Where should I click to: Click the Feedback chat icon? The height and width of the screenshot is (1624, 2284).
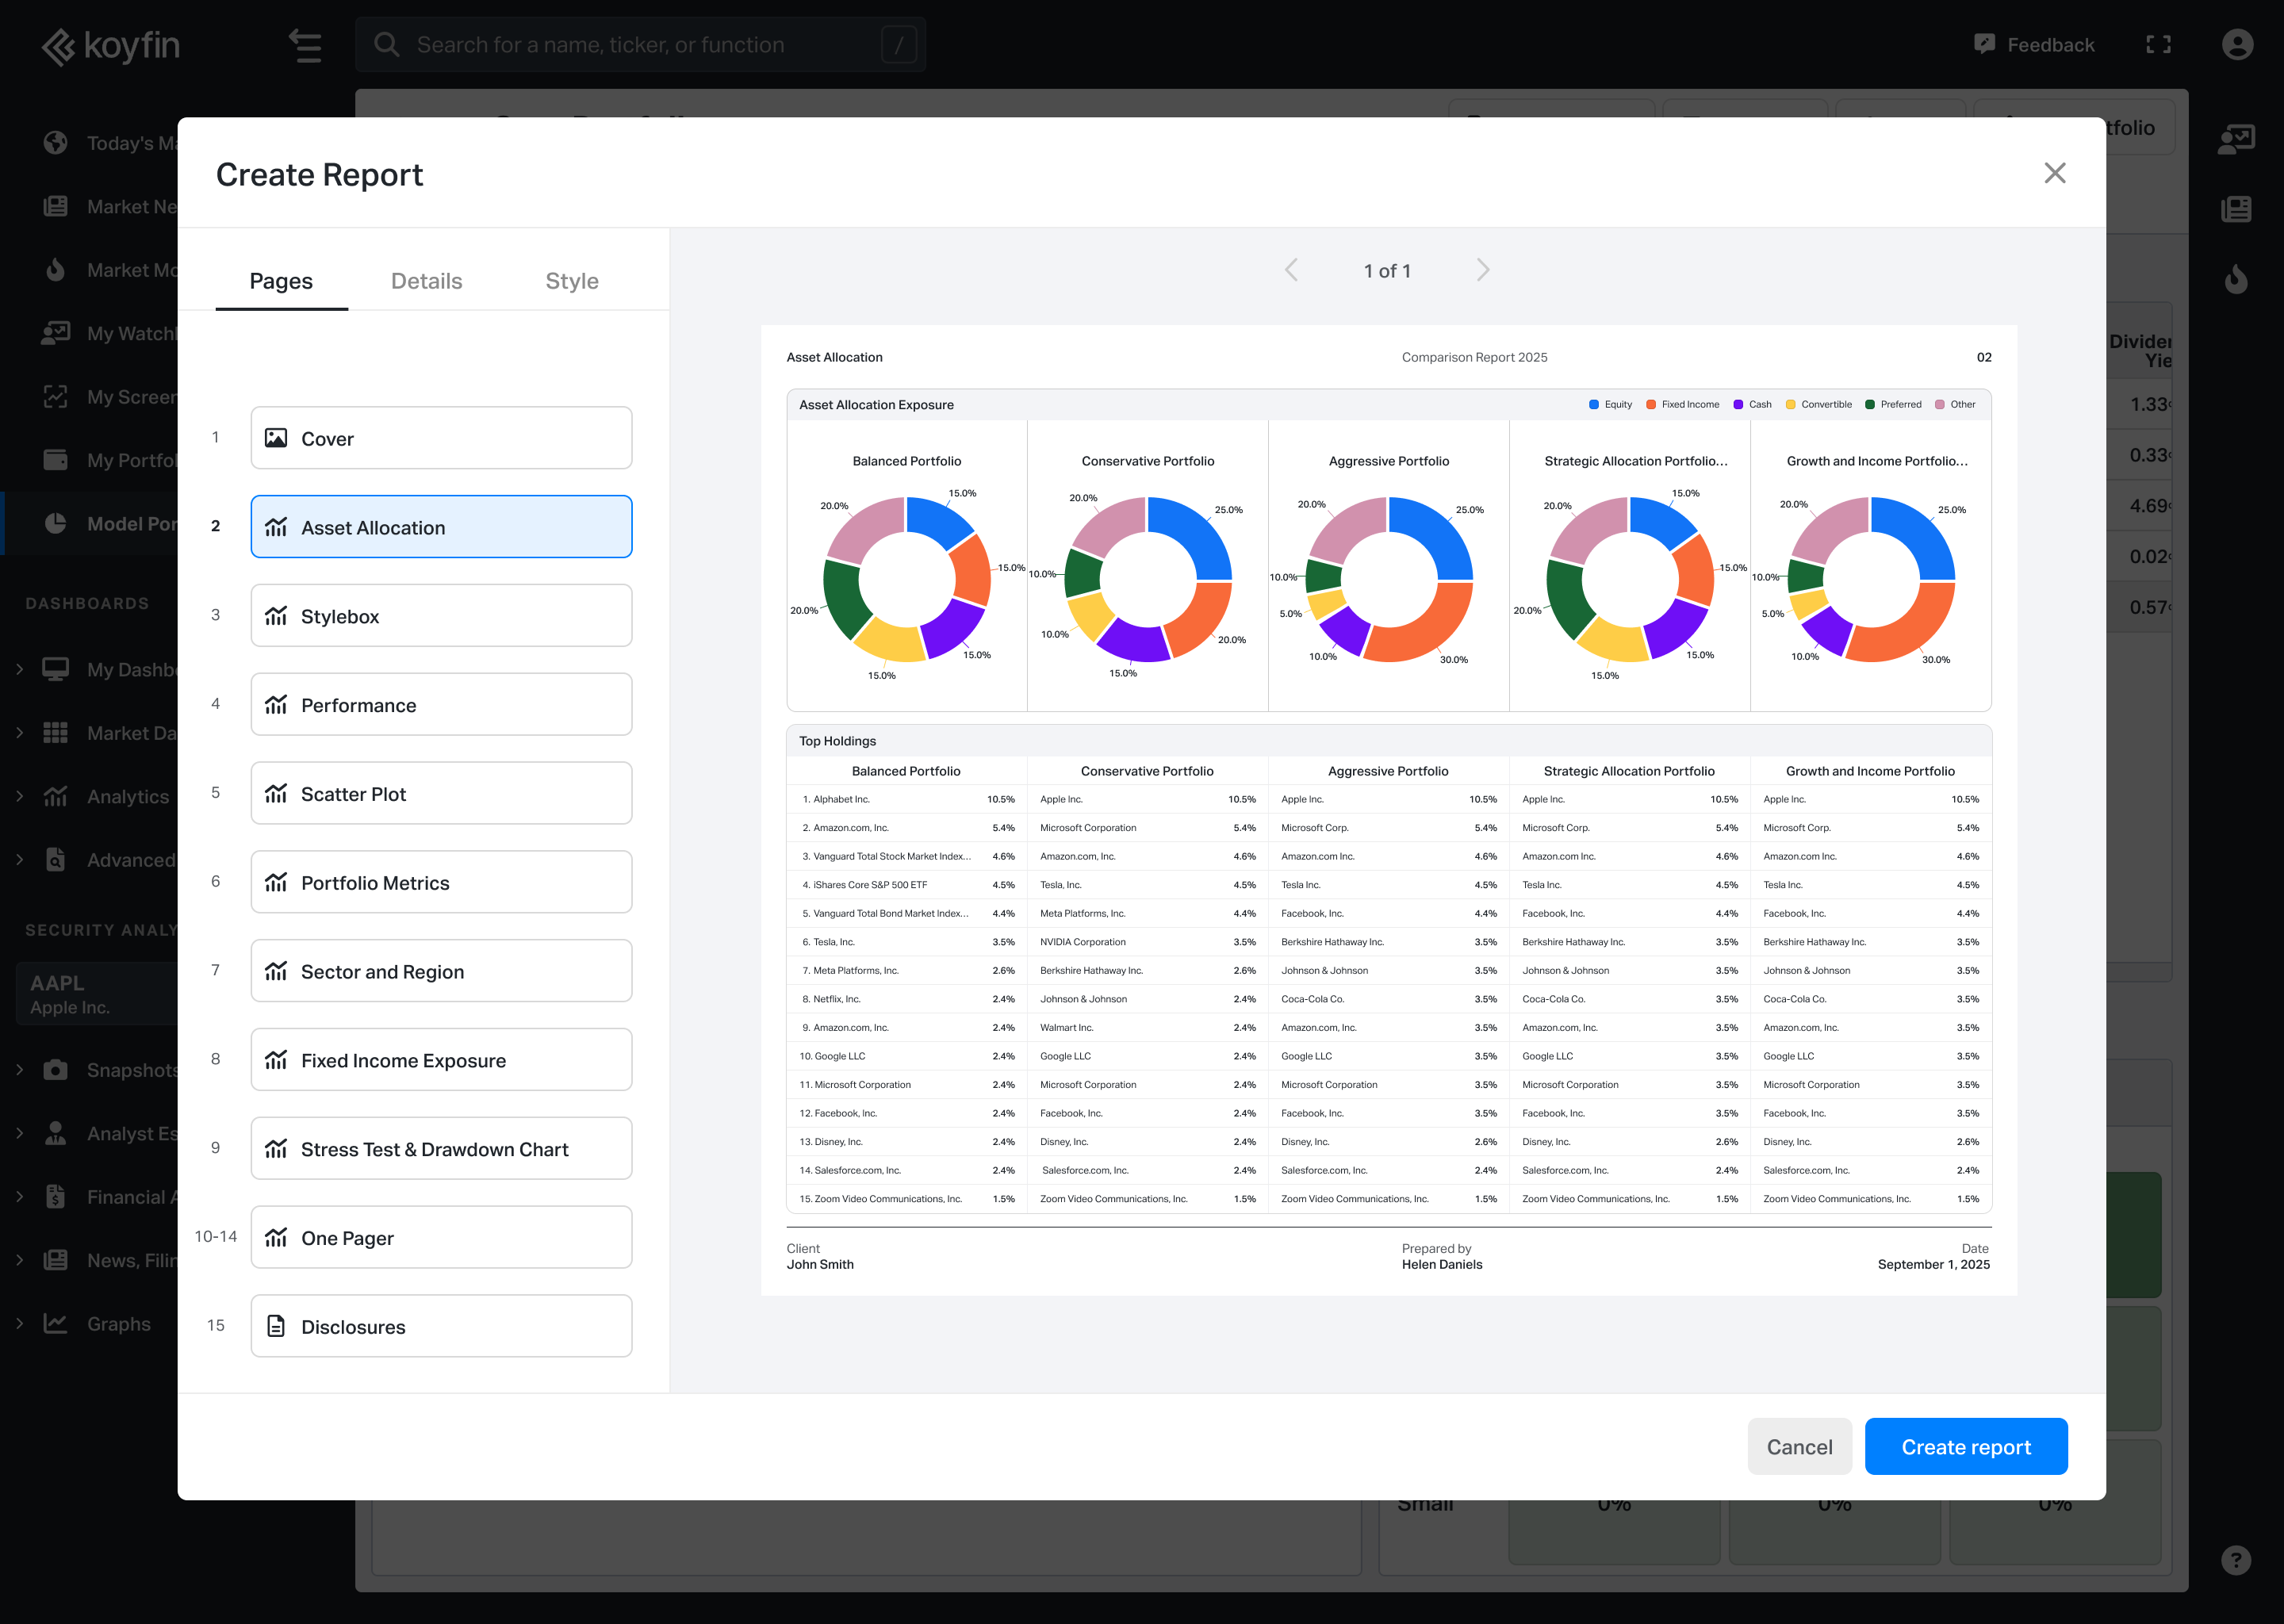pyautogui.click(x=1984, y=44)
